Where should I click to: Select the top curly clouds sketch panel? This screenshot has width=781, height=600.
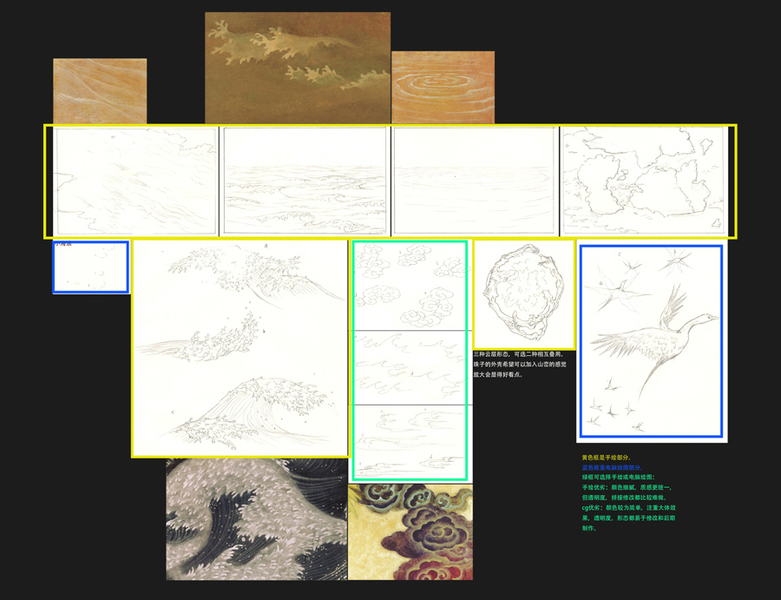(x=409, y=286)
